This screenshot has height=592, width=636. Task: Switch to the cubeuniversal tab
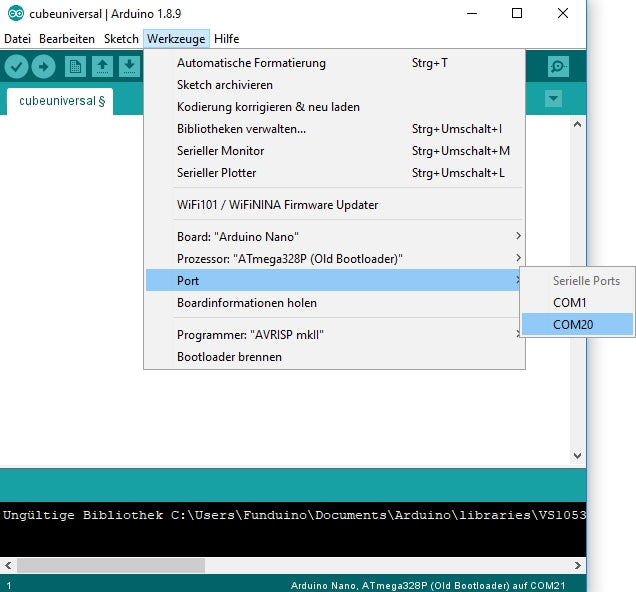pyautogui.click(x=60, y=101)
